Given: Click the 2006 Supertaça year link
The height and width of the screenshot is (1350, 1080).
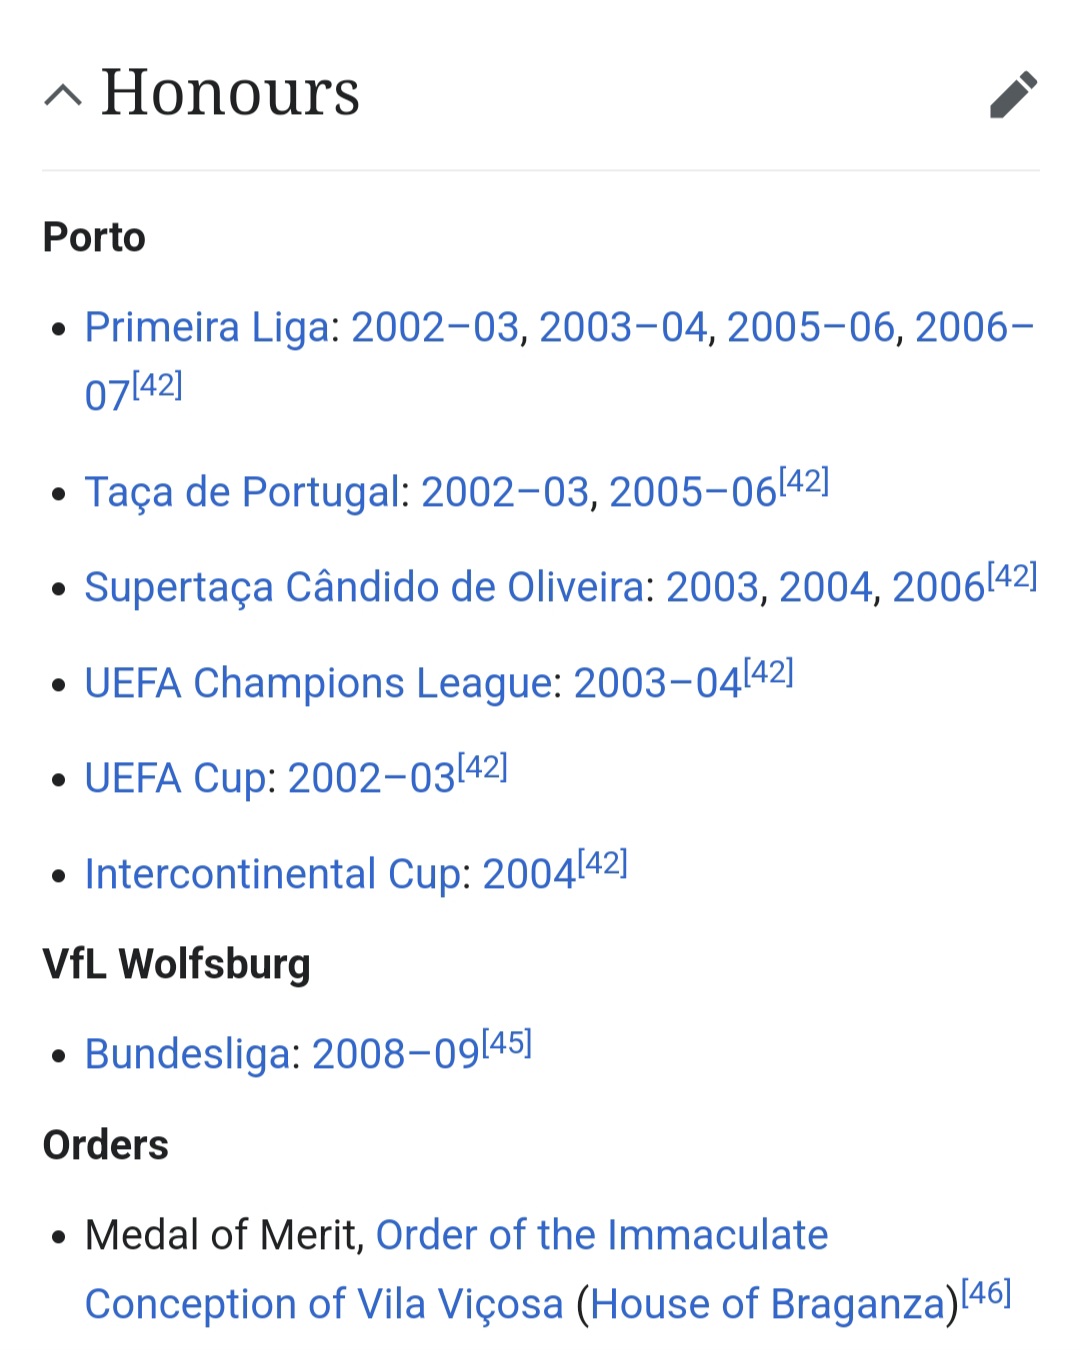Looking at the screenshot, I should [938, 587].
